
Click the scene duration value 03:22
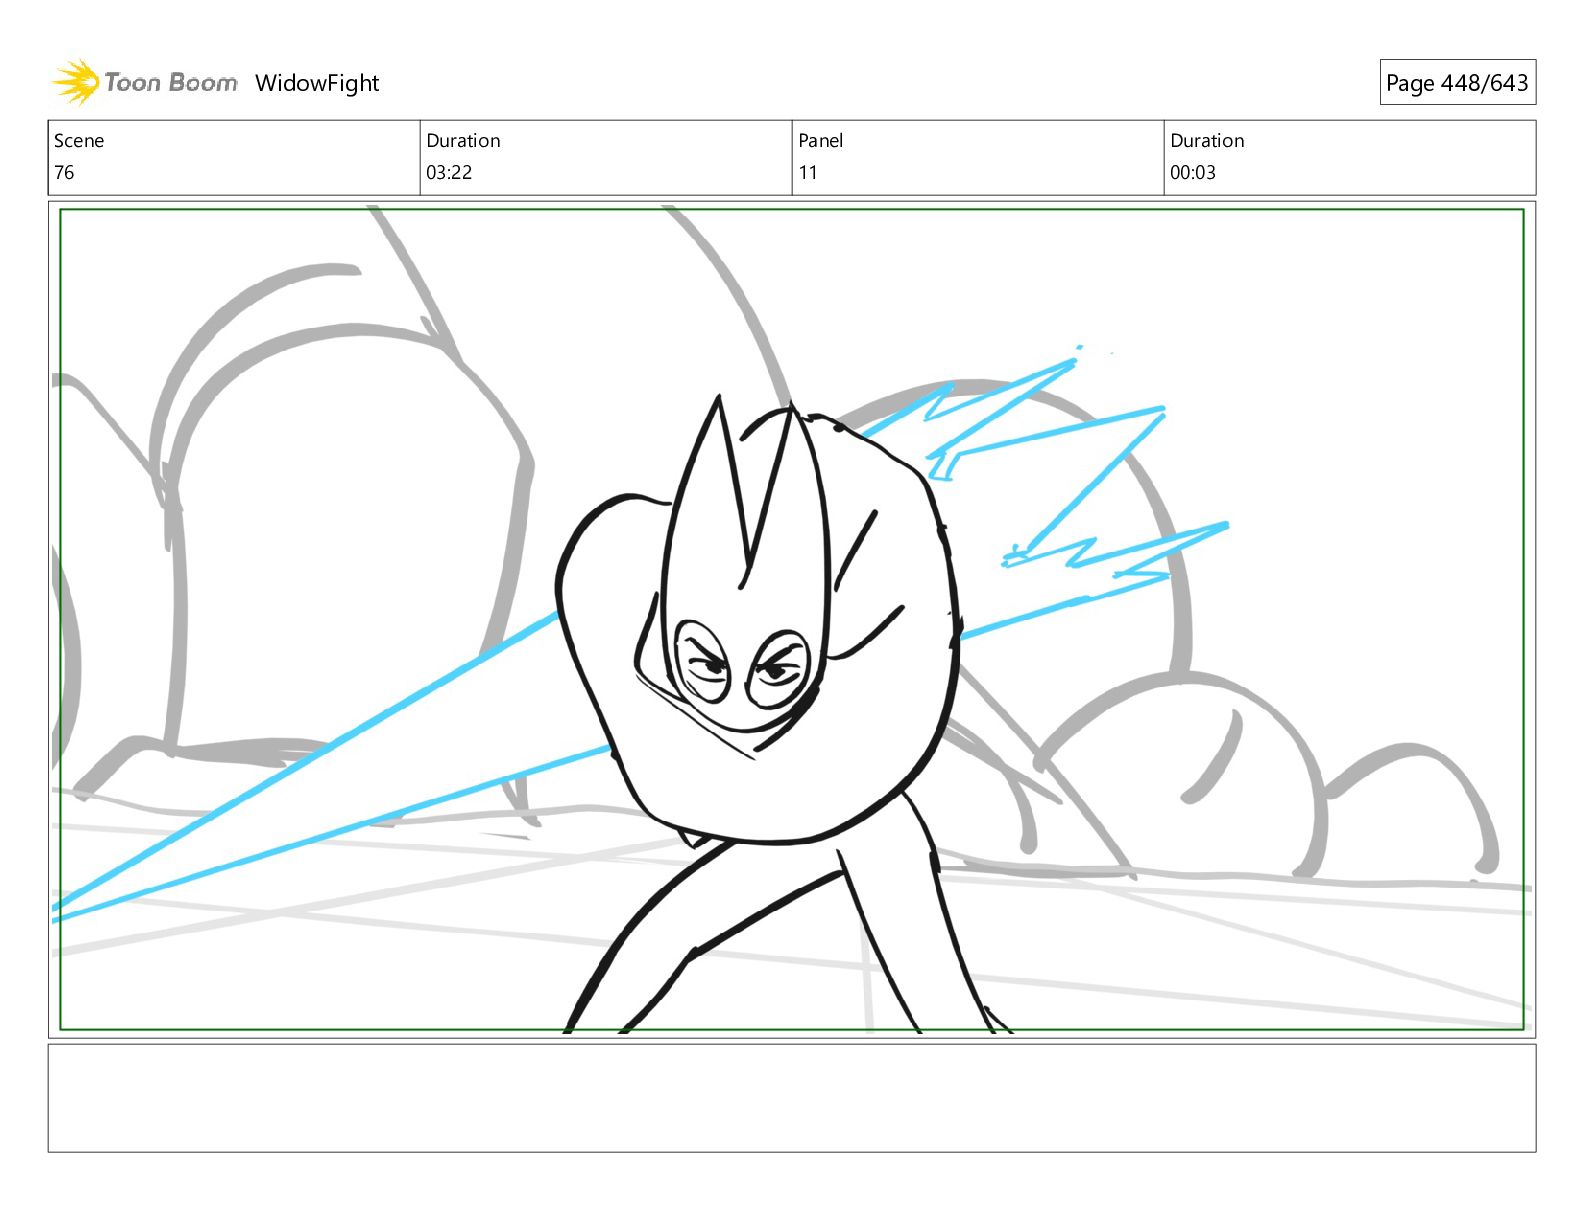coord(449,173)
